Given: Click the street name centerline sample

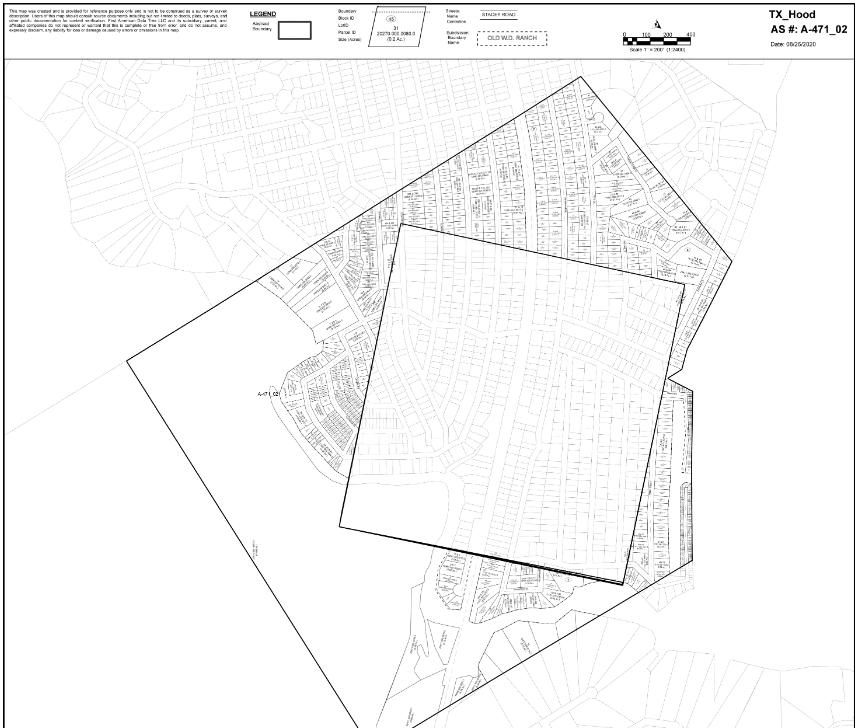Looking at the screenshot, I should point(498,15).
